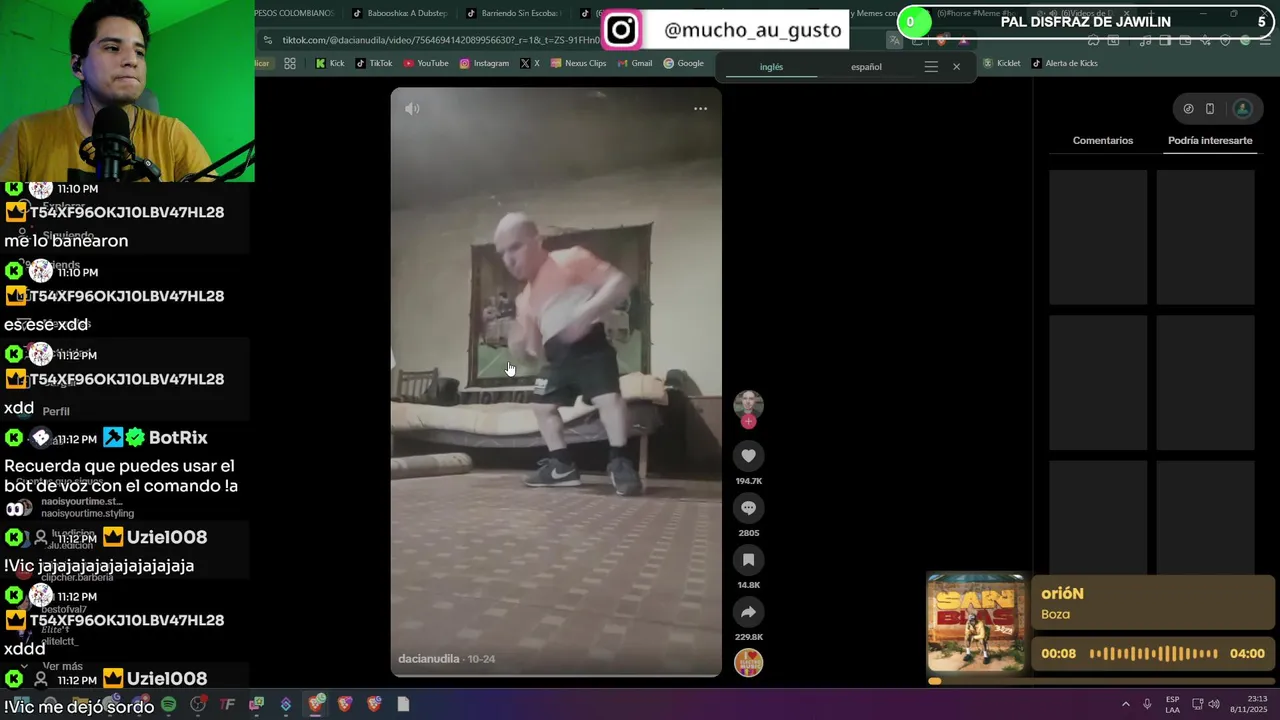Click the microphone icon in the system tray

tap(1147, 704)
